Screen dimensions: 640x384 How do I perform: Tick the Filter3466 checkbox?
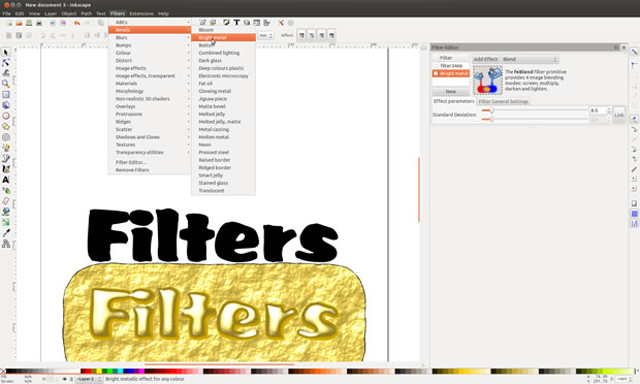436,66
